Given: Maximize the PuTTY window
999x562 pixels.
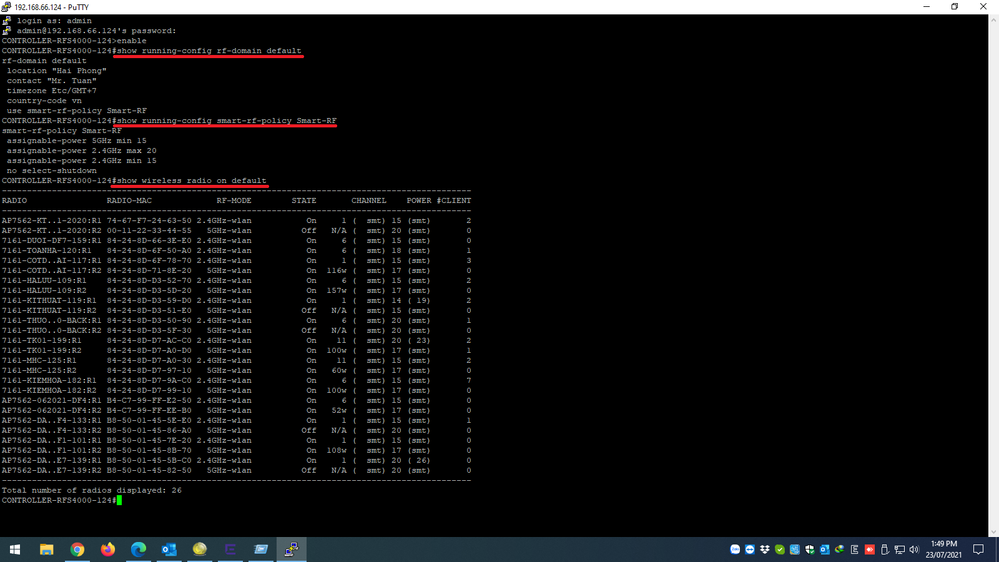Looking at the screenshot, I should point(954,6).
